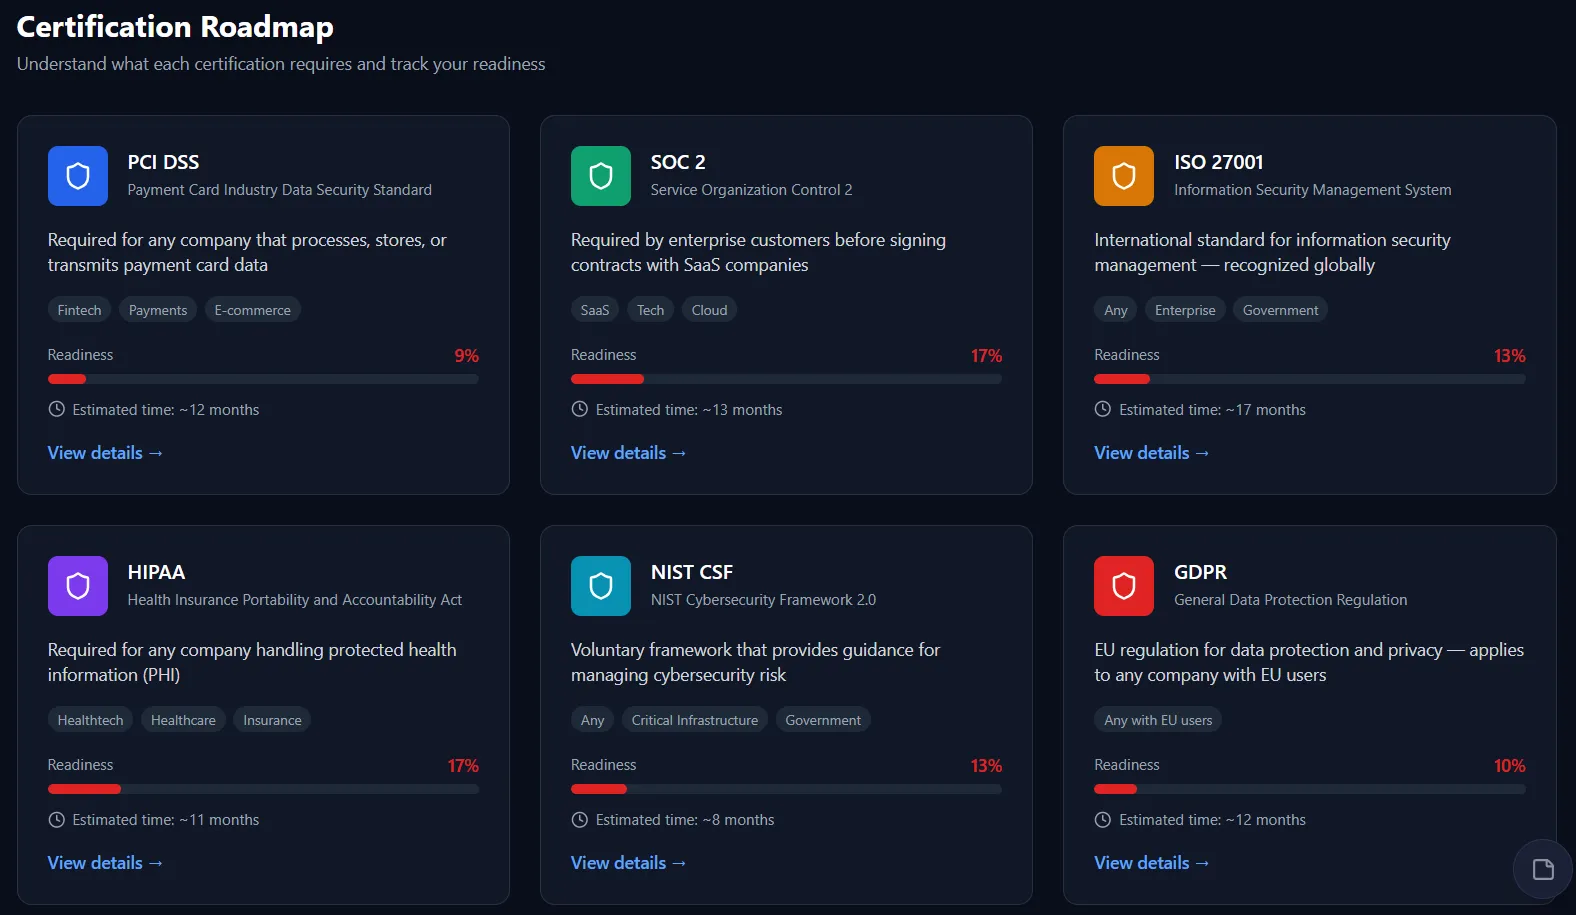This screenshot has height=915, width=1576.
Task: Select the SaaS tag
Action: tap(595, 310)
